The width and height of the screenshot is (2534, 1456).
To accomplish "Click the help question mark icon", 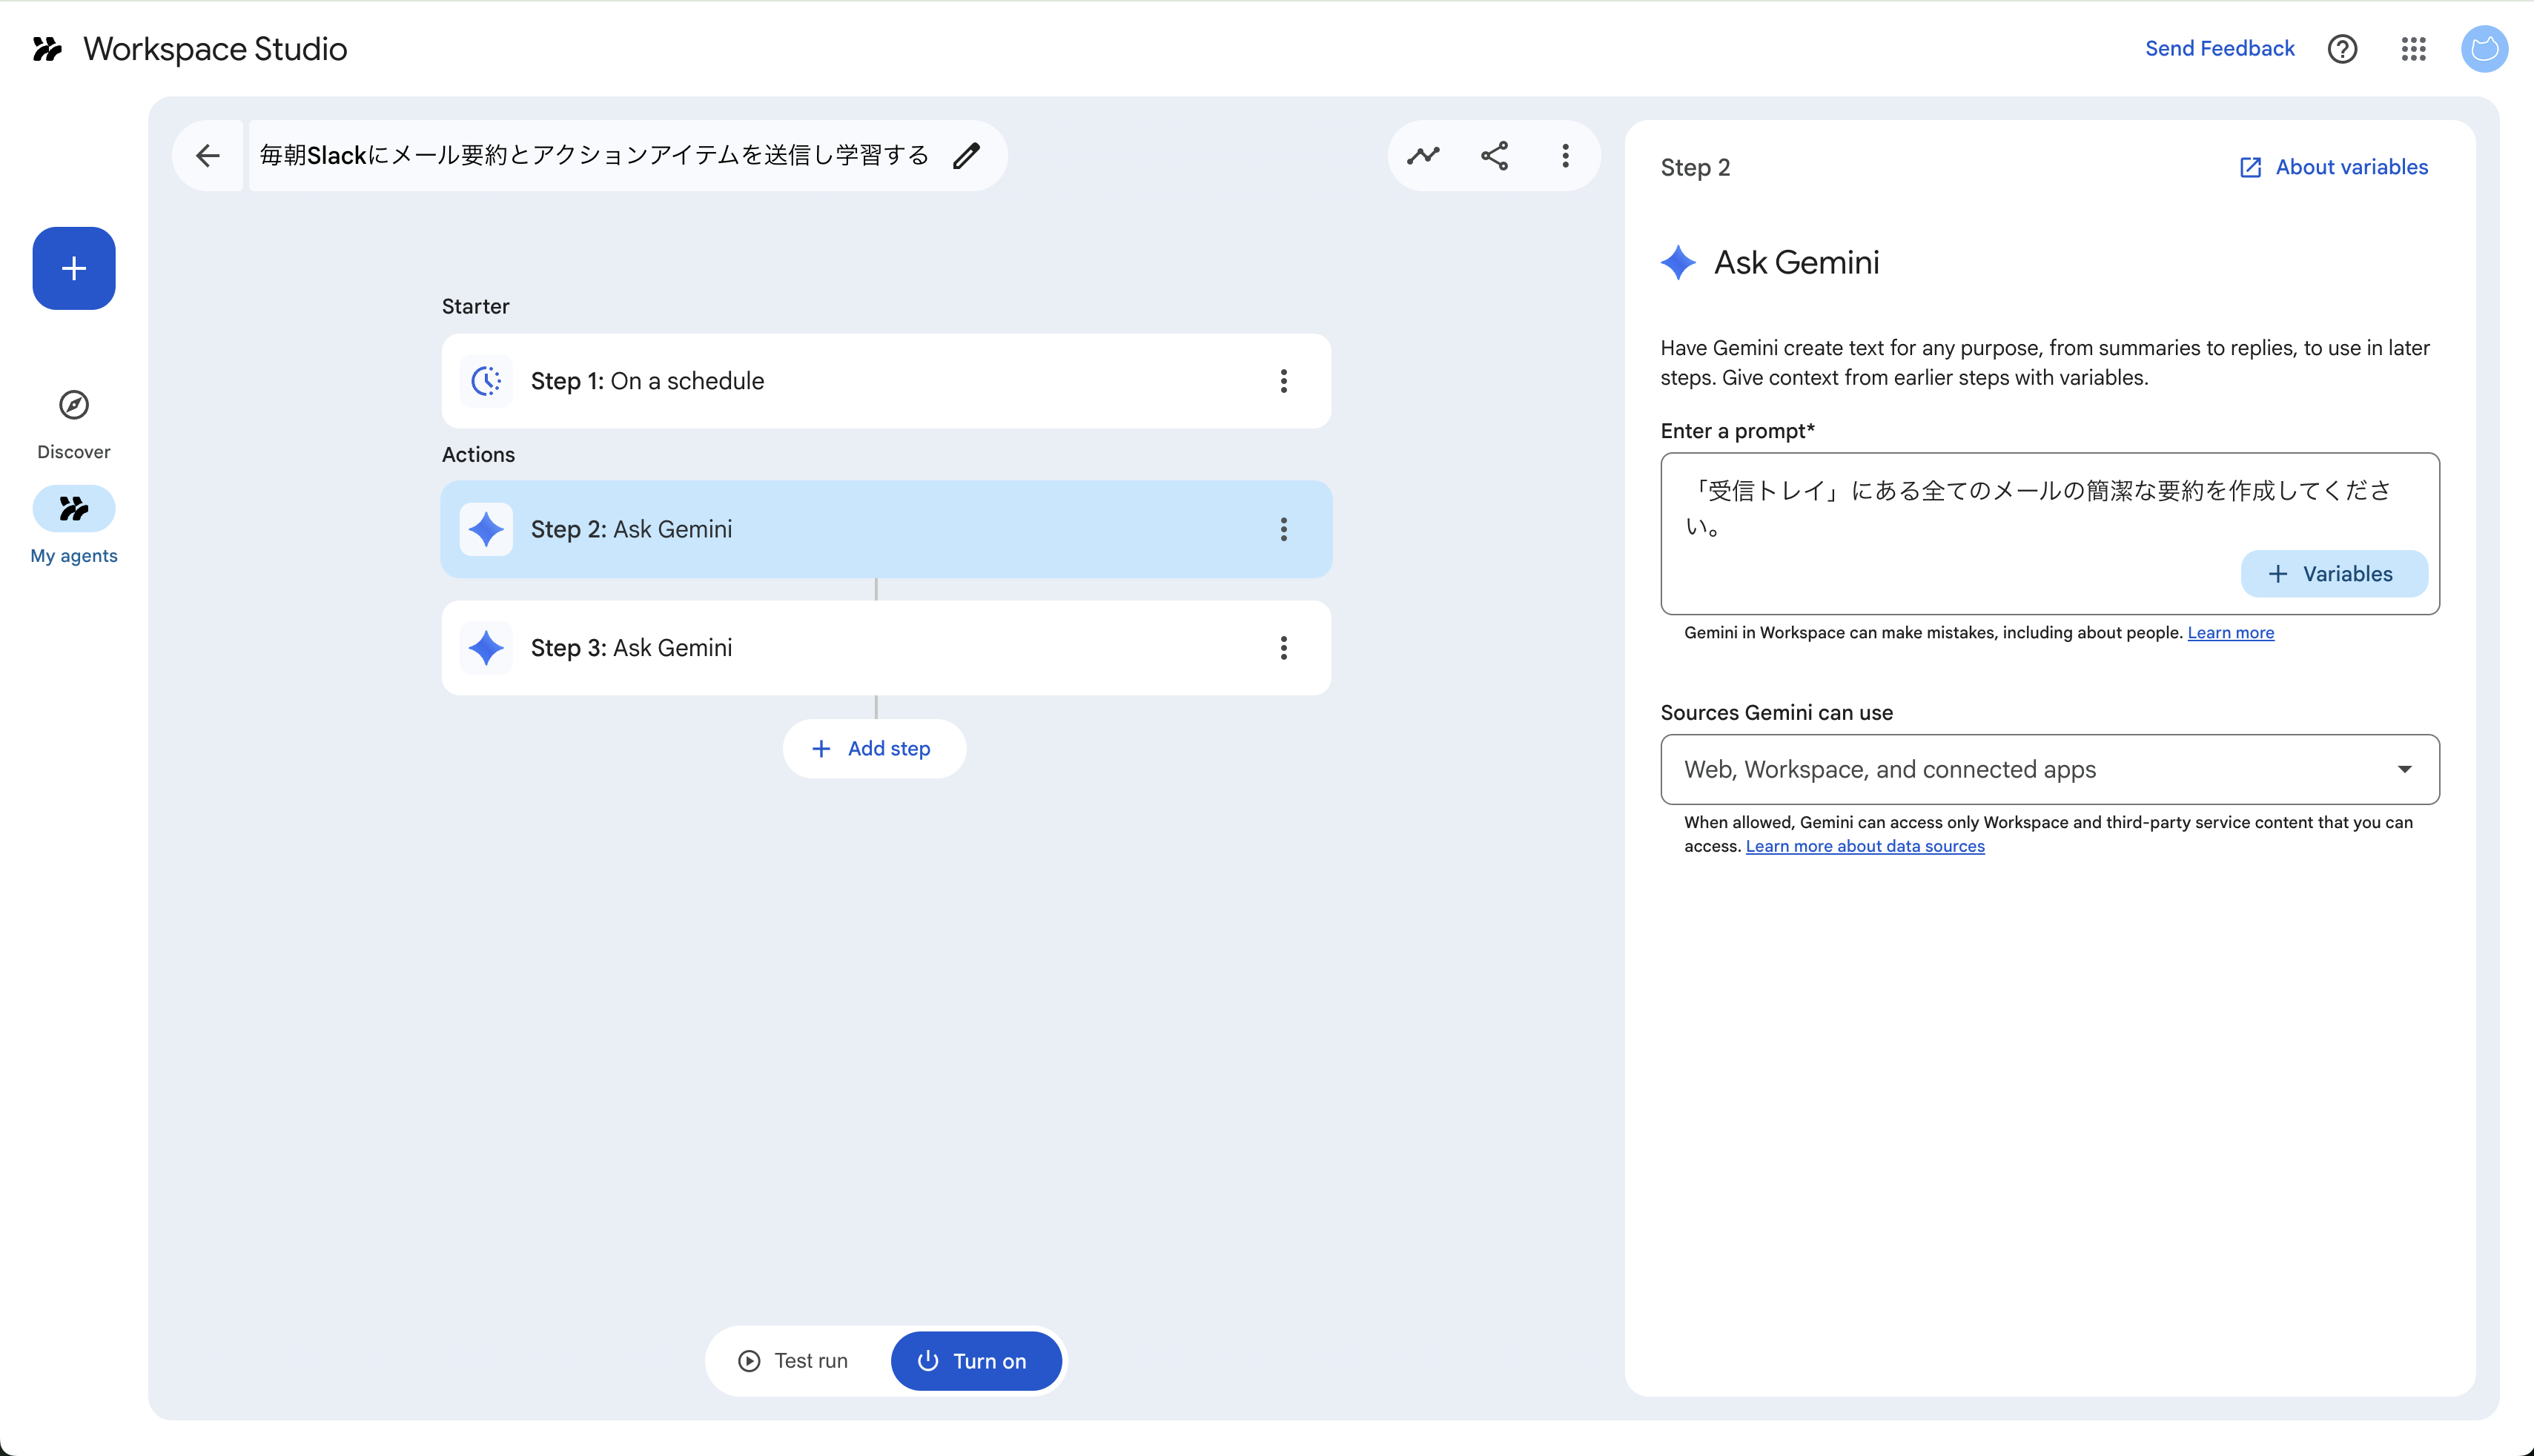I will pyautogui.click(x=2342, y=49).
